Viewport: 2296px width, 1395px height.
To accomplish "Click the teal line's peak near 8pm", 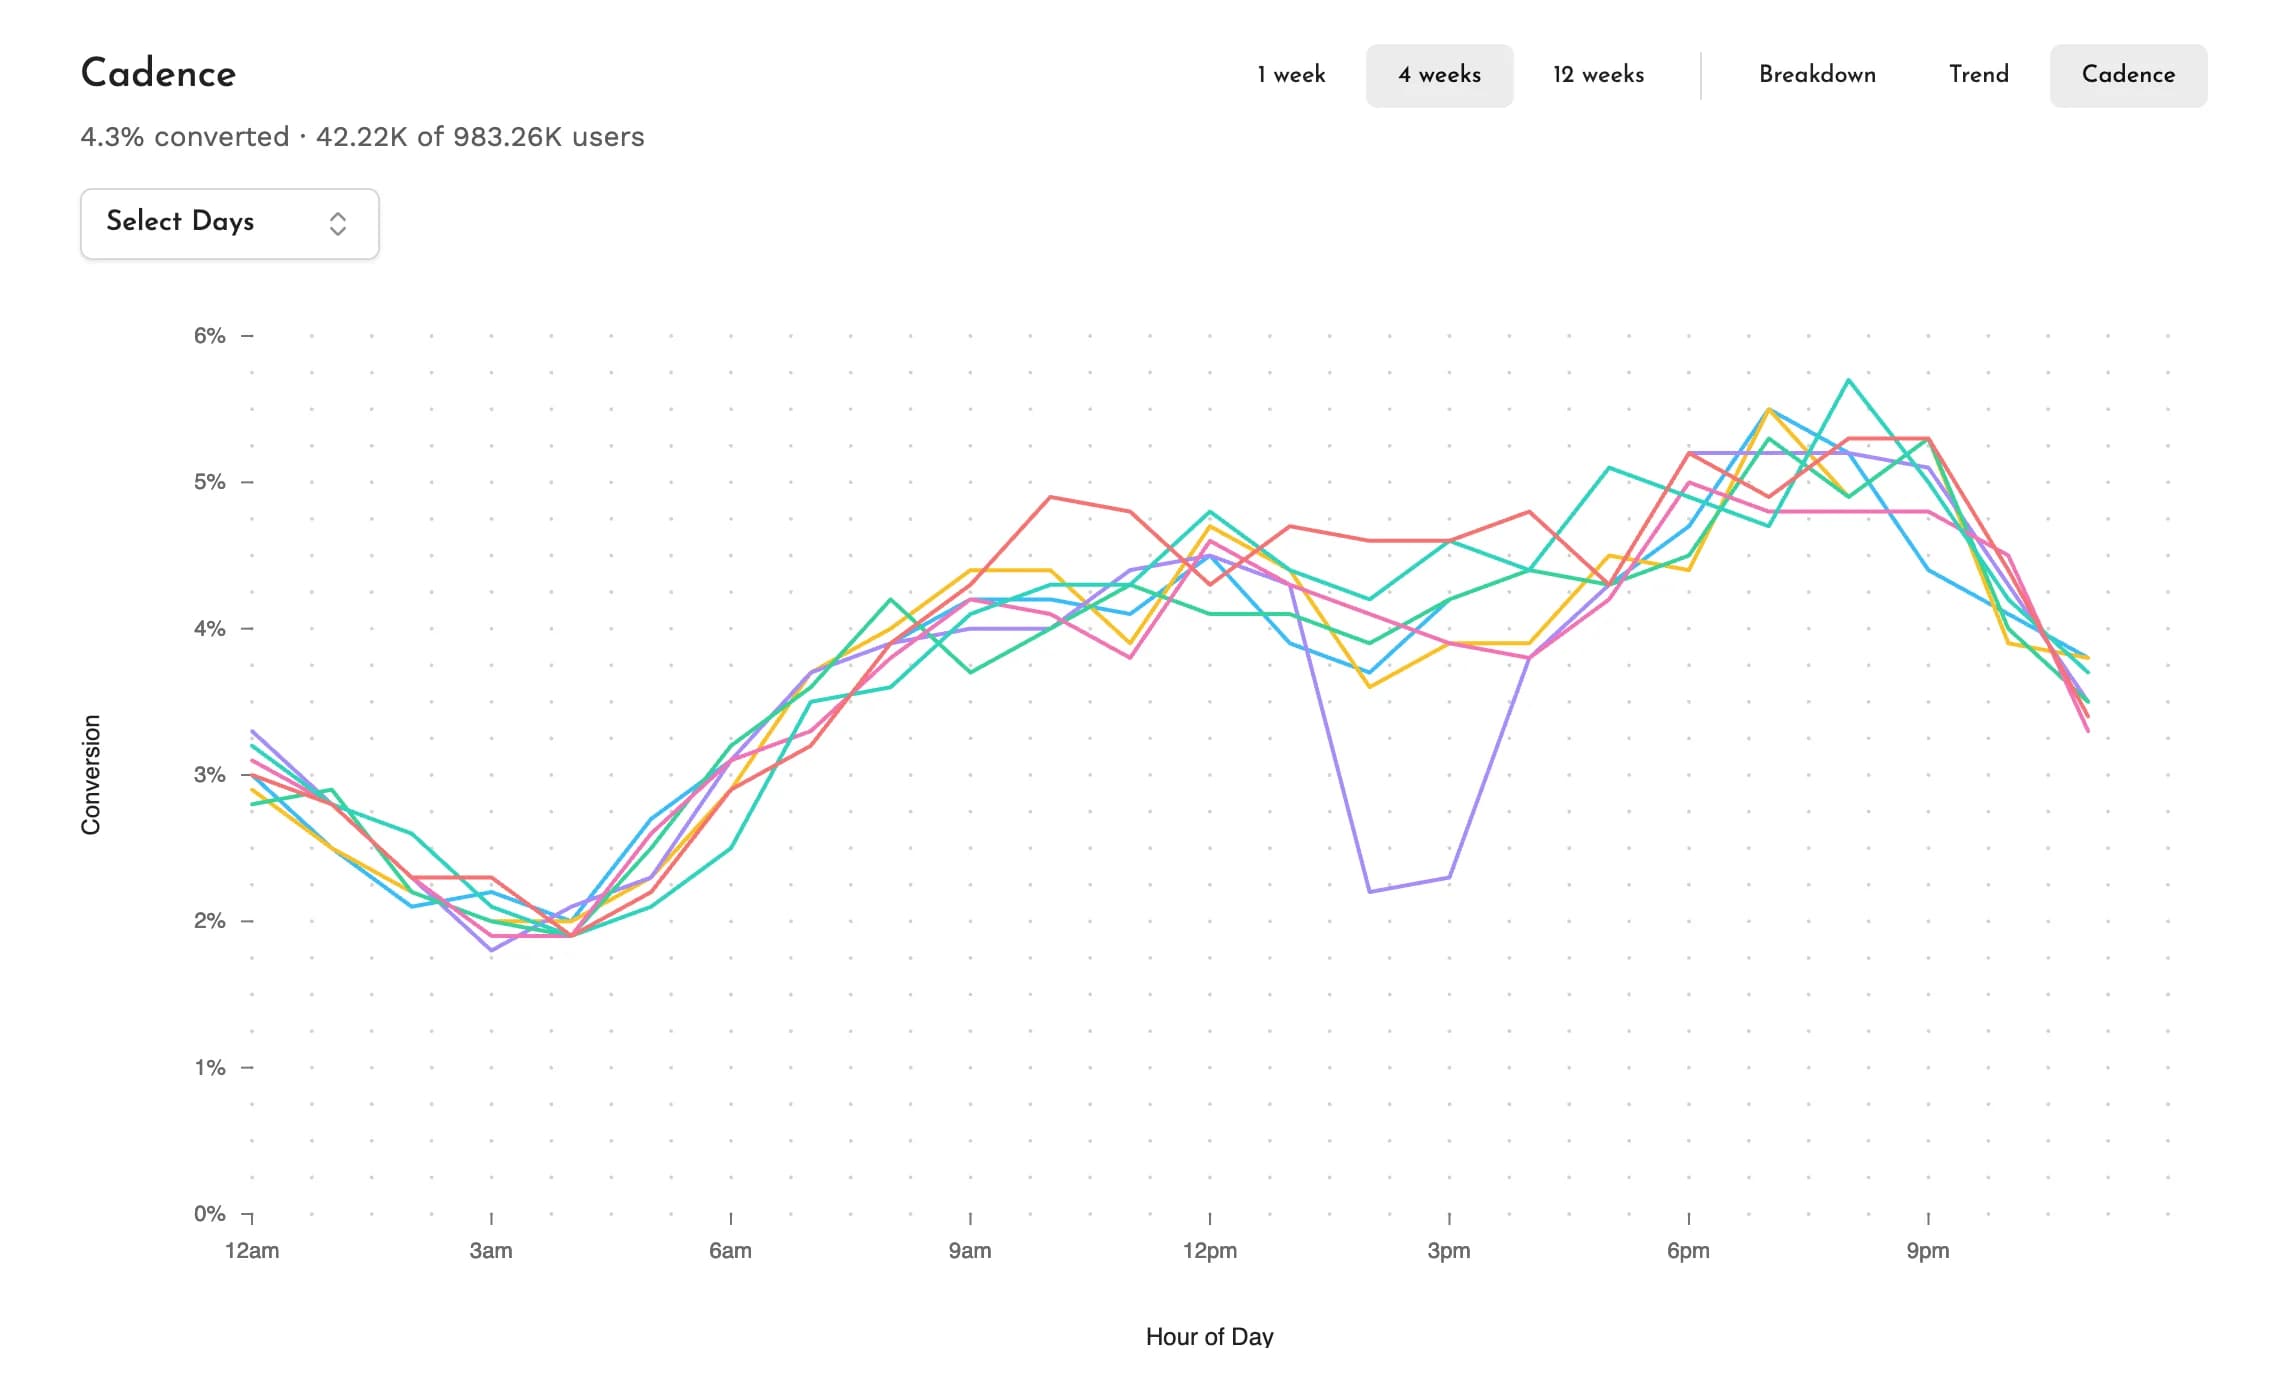I will 1849,380.
